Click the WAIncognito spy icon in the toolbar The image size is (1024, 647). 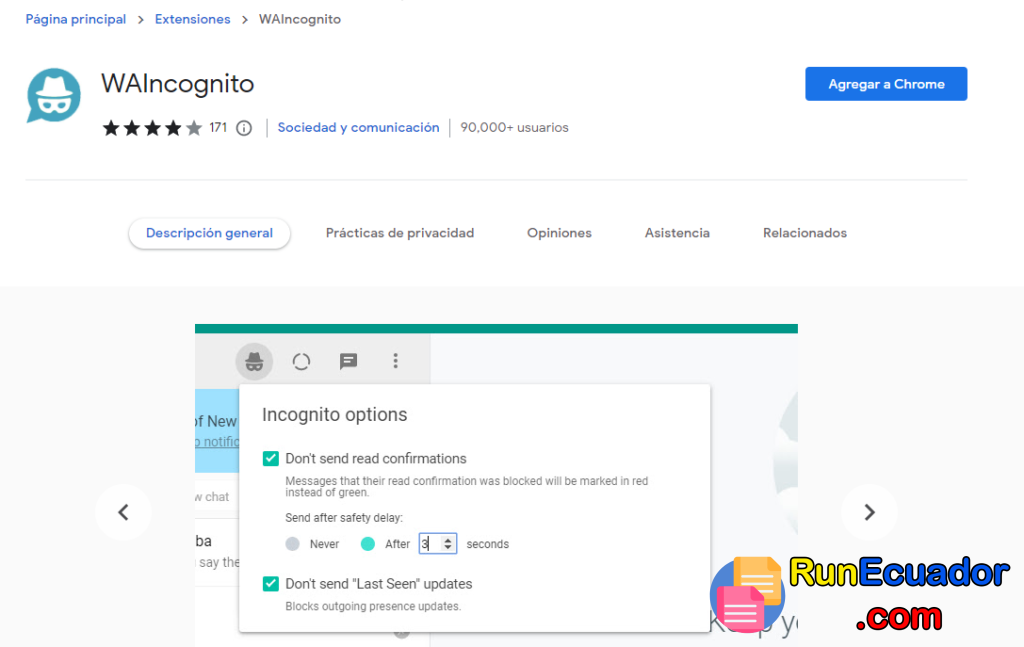point(254,361)
